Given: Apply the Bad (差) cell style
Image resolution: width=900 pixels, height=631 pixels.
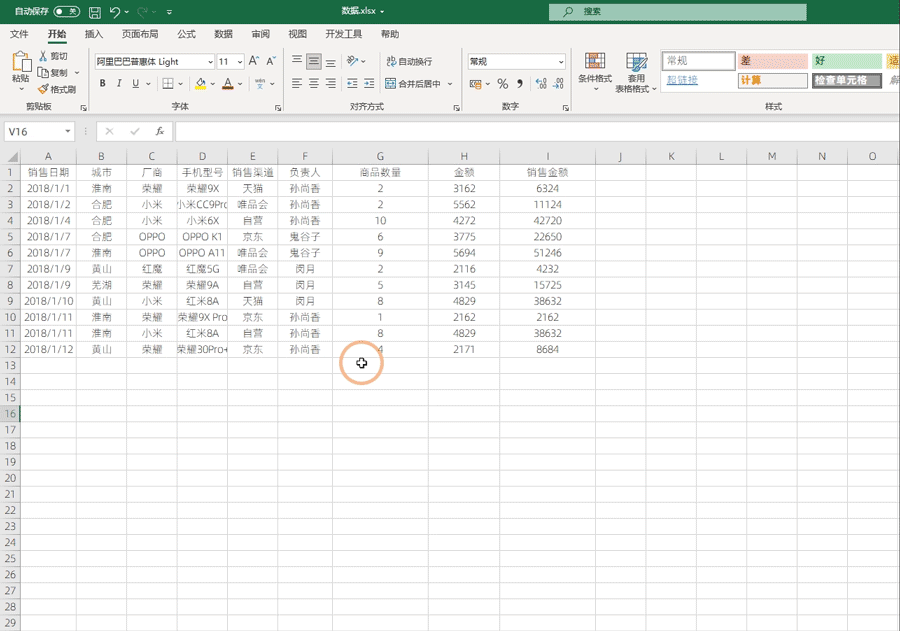Looking at the screenshot, I should 773,61.
